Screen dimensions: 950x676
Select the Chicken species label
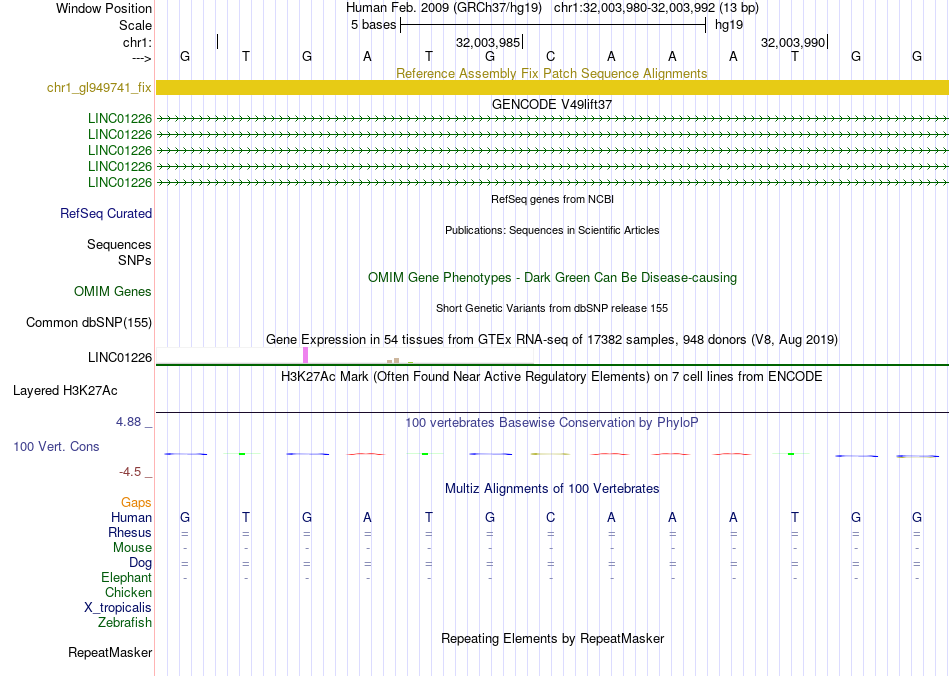click(x=128, y=592)
